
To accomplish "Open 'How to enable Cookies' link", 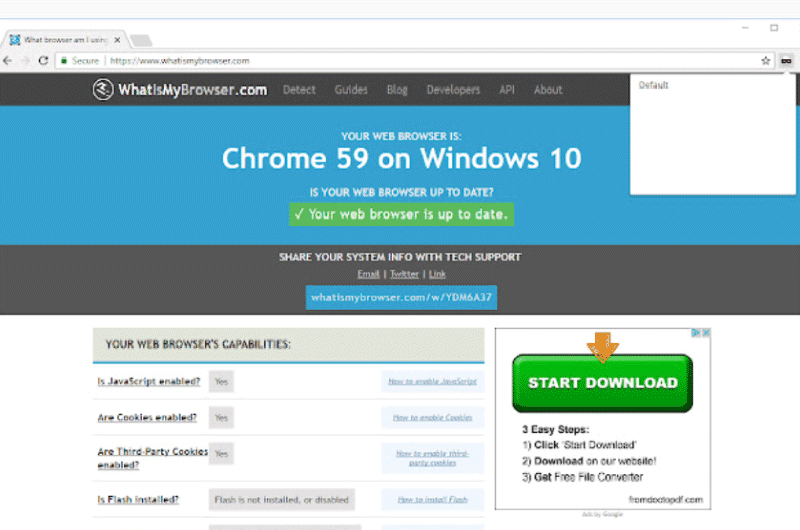I will click(432, 417).
